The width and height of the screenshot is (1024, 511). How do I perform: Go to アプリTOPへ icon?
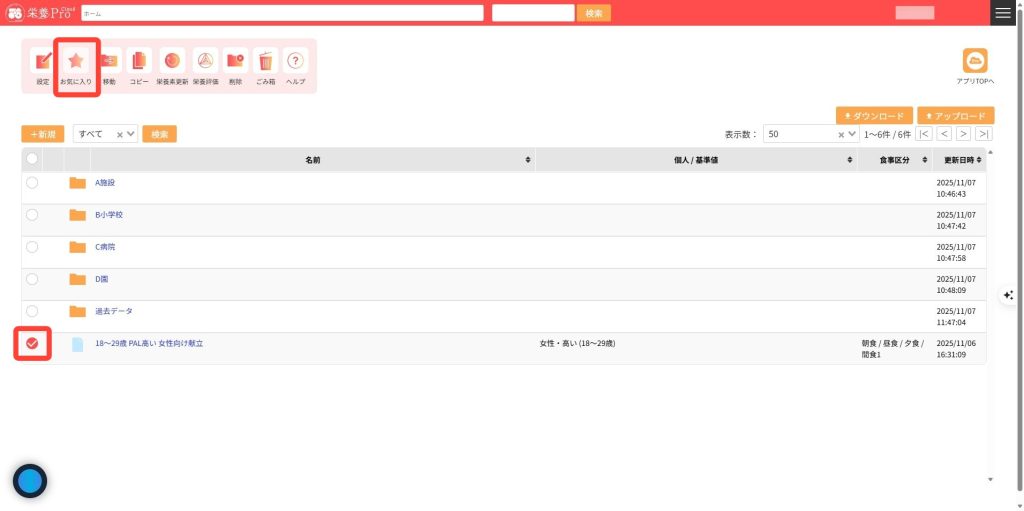pos(974,61)
